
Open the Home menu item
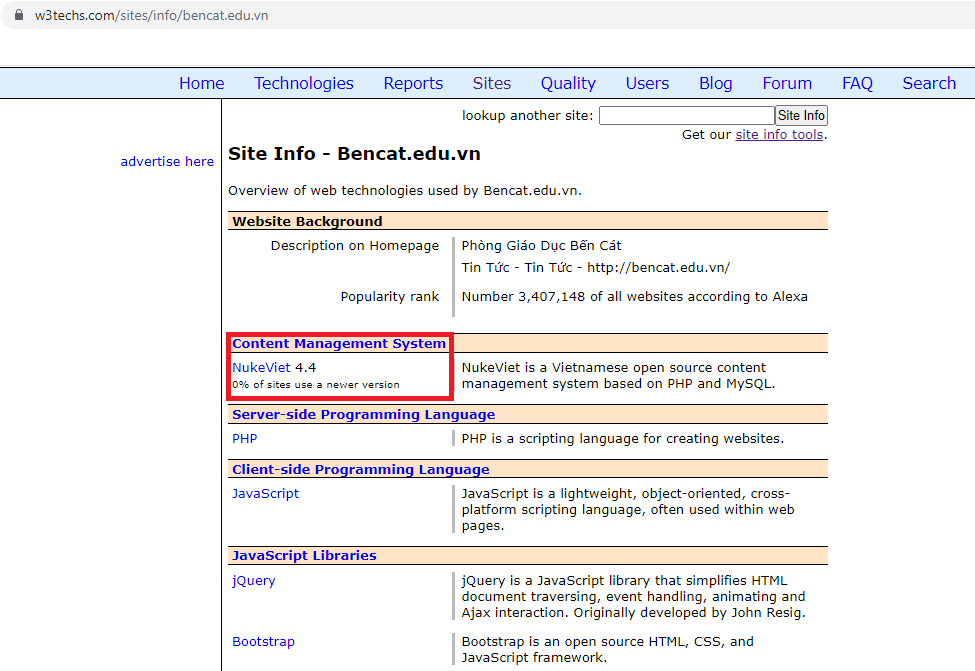[x=201, y=83]
